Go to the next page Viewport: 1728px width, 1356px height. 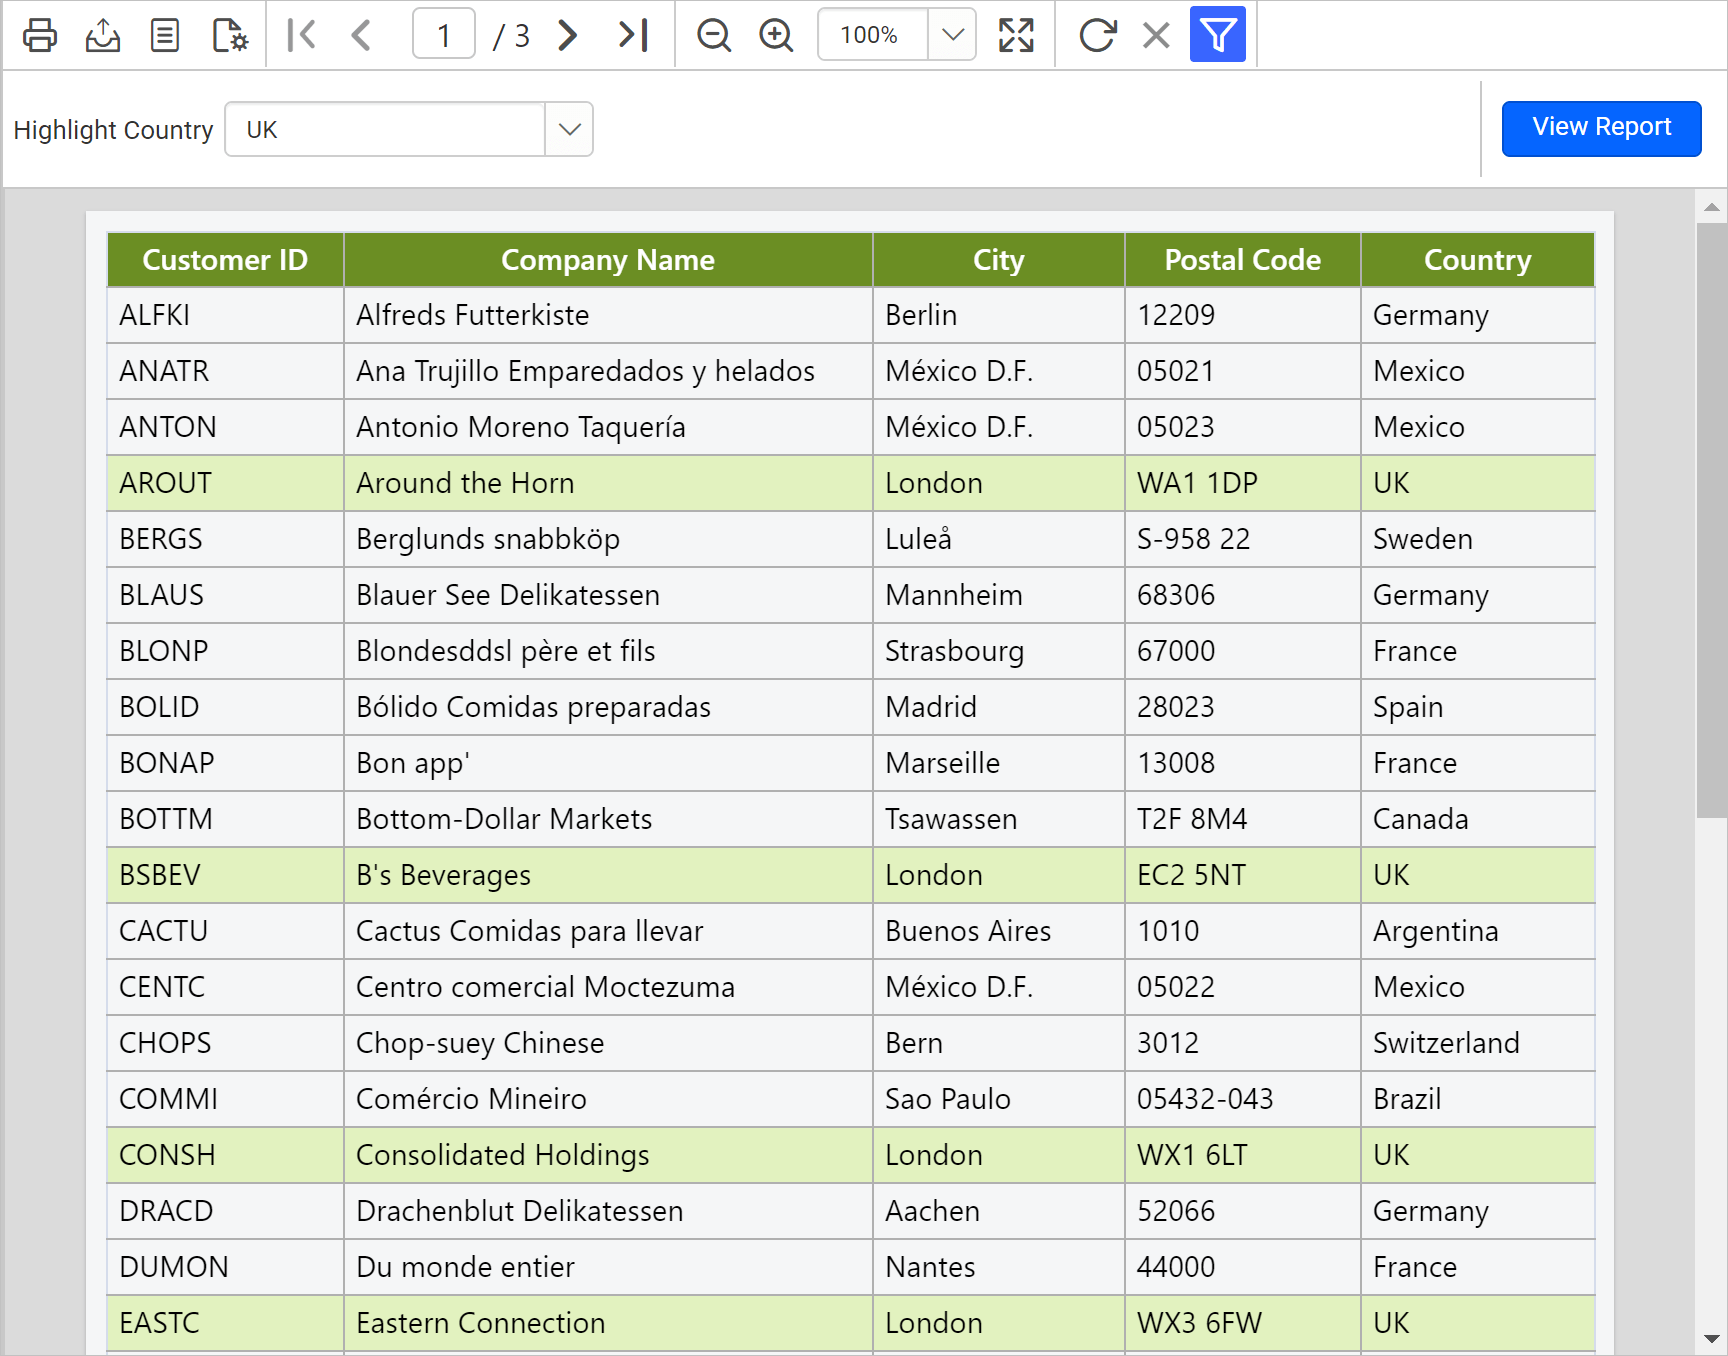(x=568, y=35)
